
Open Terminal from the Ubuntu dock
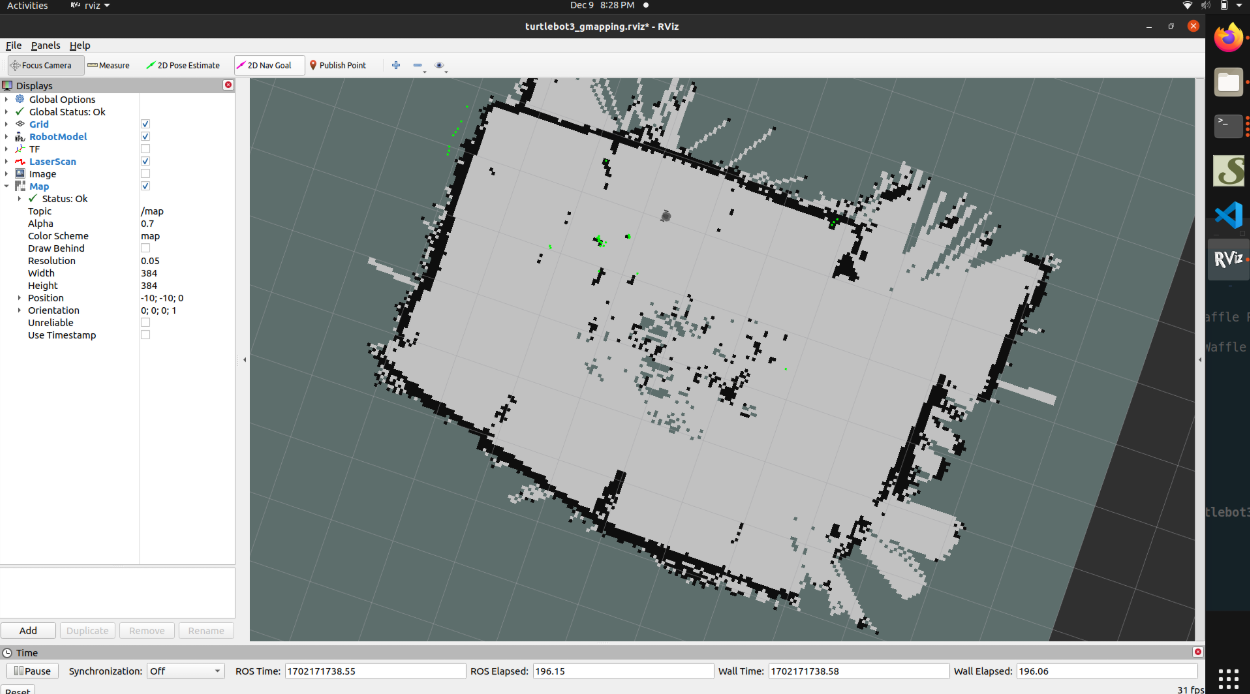(1228, 126)
